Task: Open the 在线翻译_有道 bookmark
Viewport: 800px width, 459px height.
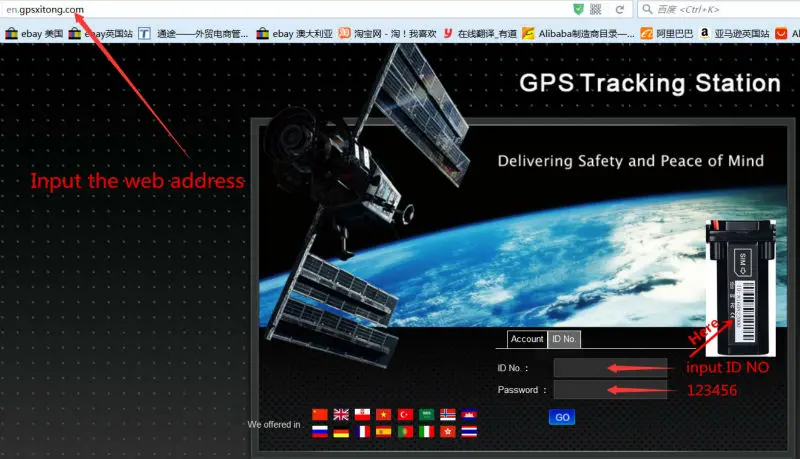Action: (480, 34)
